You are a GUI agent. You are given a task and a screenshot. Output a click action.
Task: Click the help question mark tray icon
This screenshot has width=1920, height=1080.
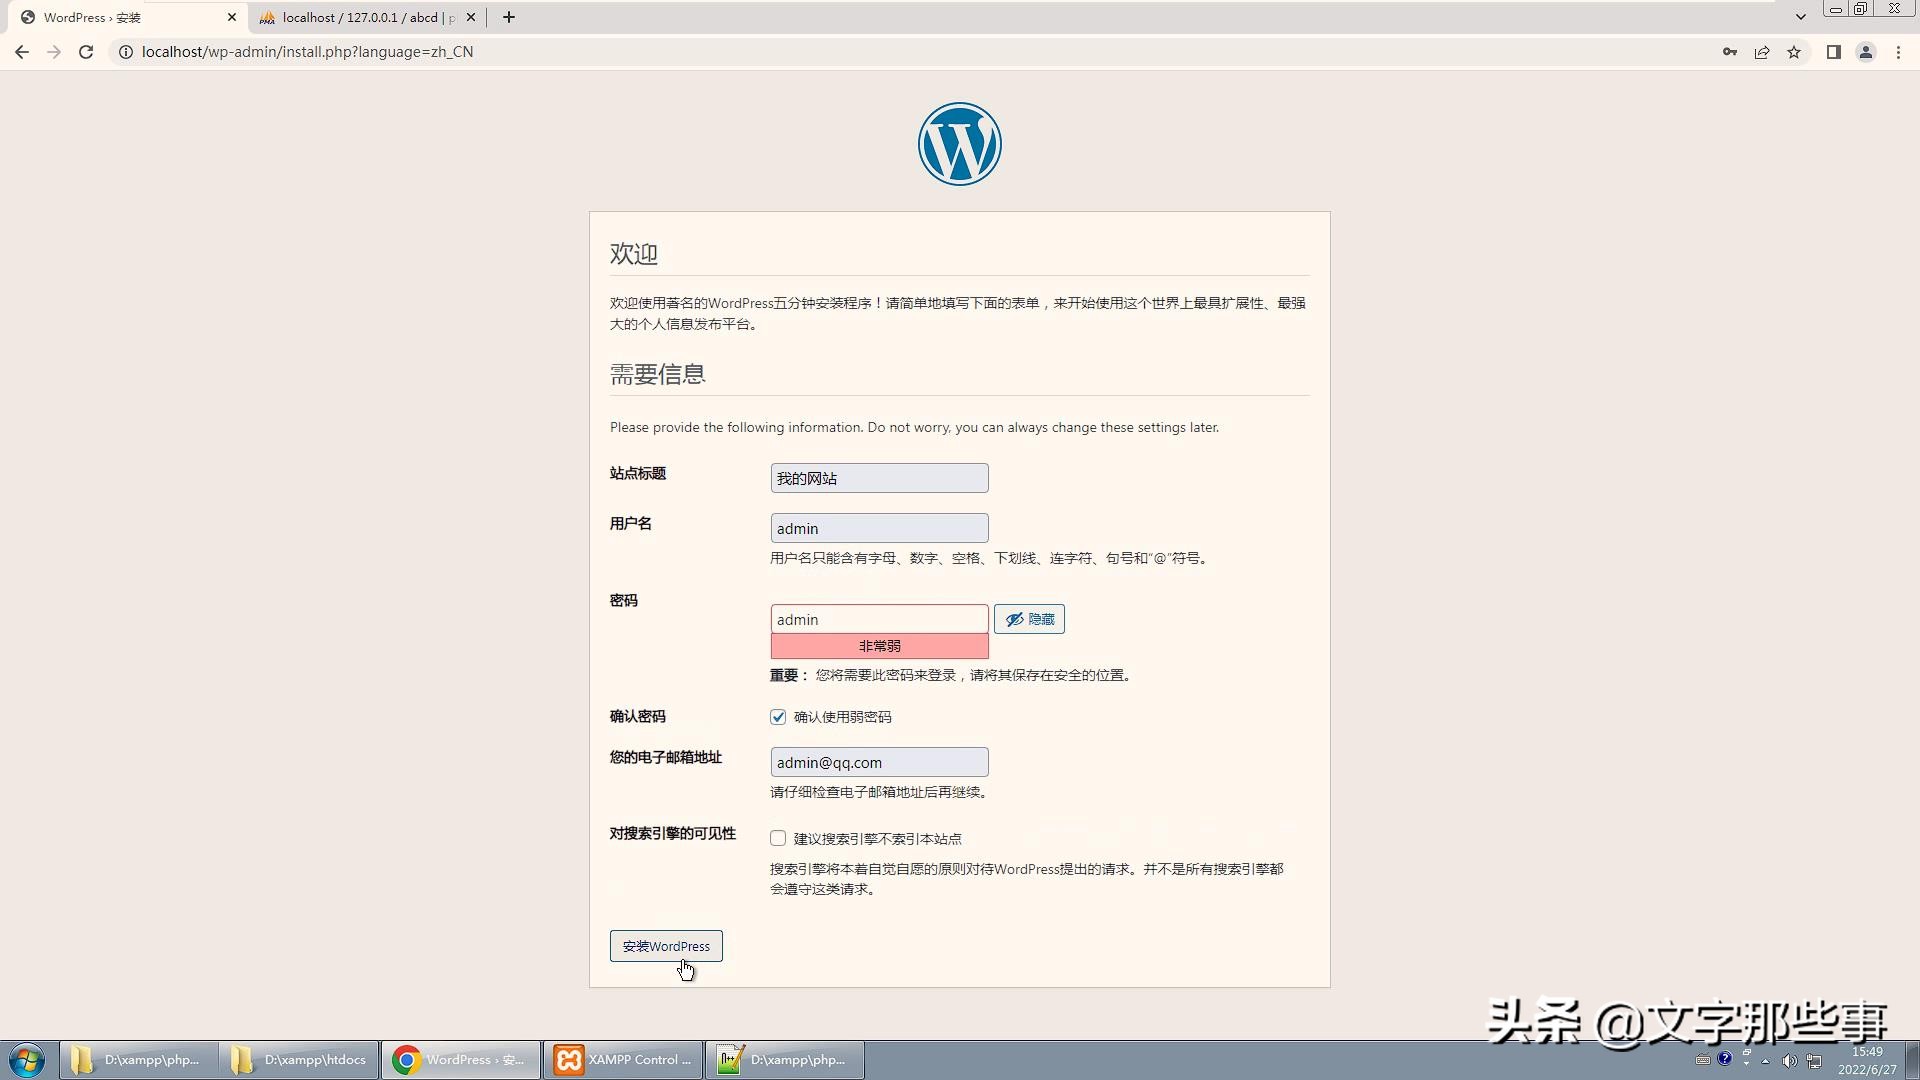pyautogui.click(x=1725, y=1058)
